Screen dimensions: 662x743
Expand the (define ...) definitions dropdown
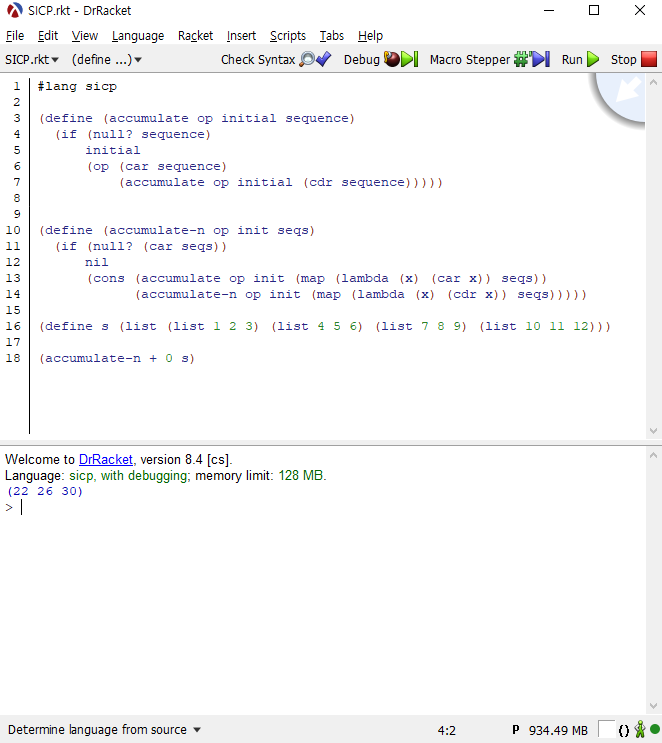(106, 60)
